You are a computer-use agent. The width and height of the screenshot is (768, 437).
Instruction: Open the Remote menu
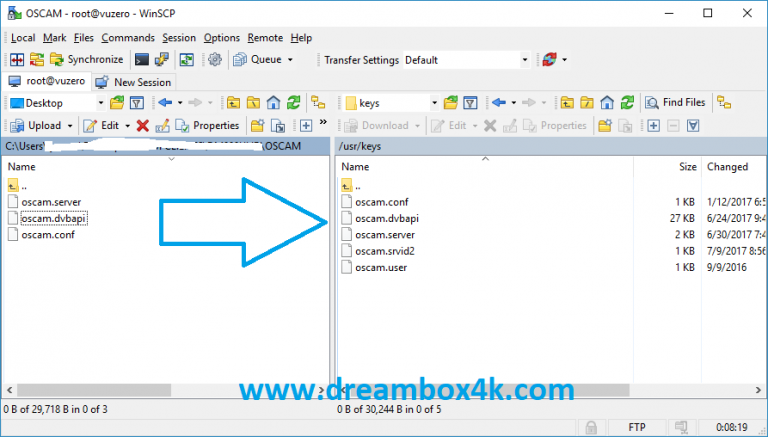pyautogui.click(x=265, y=38)
